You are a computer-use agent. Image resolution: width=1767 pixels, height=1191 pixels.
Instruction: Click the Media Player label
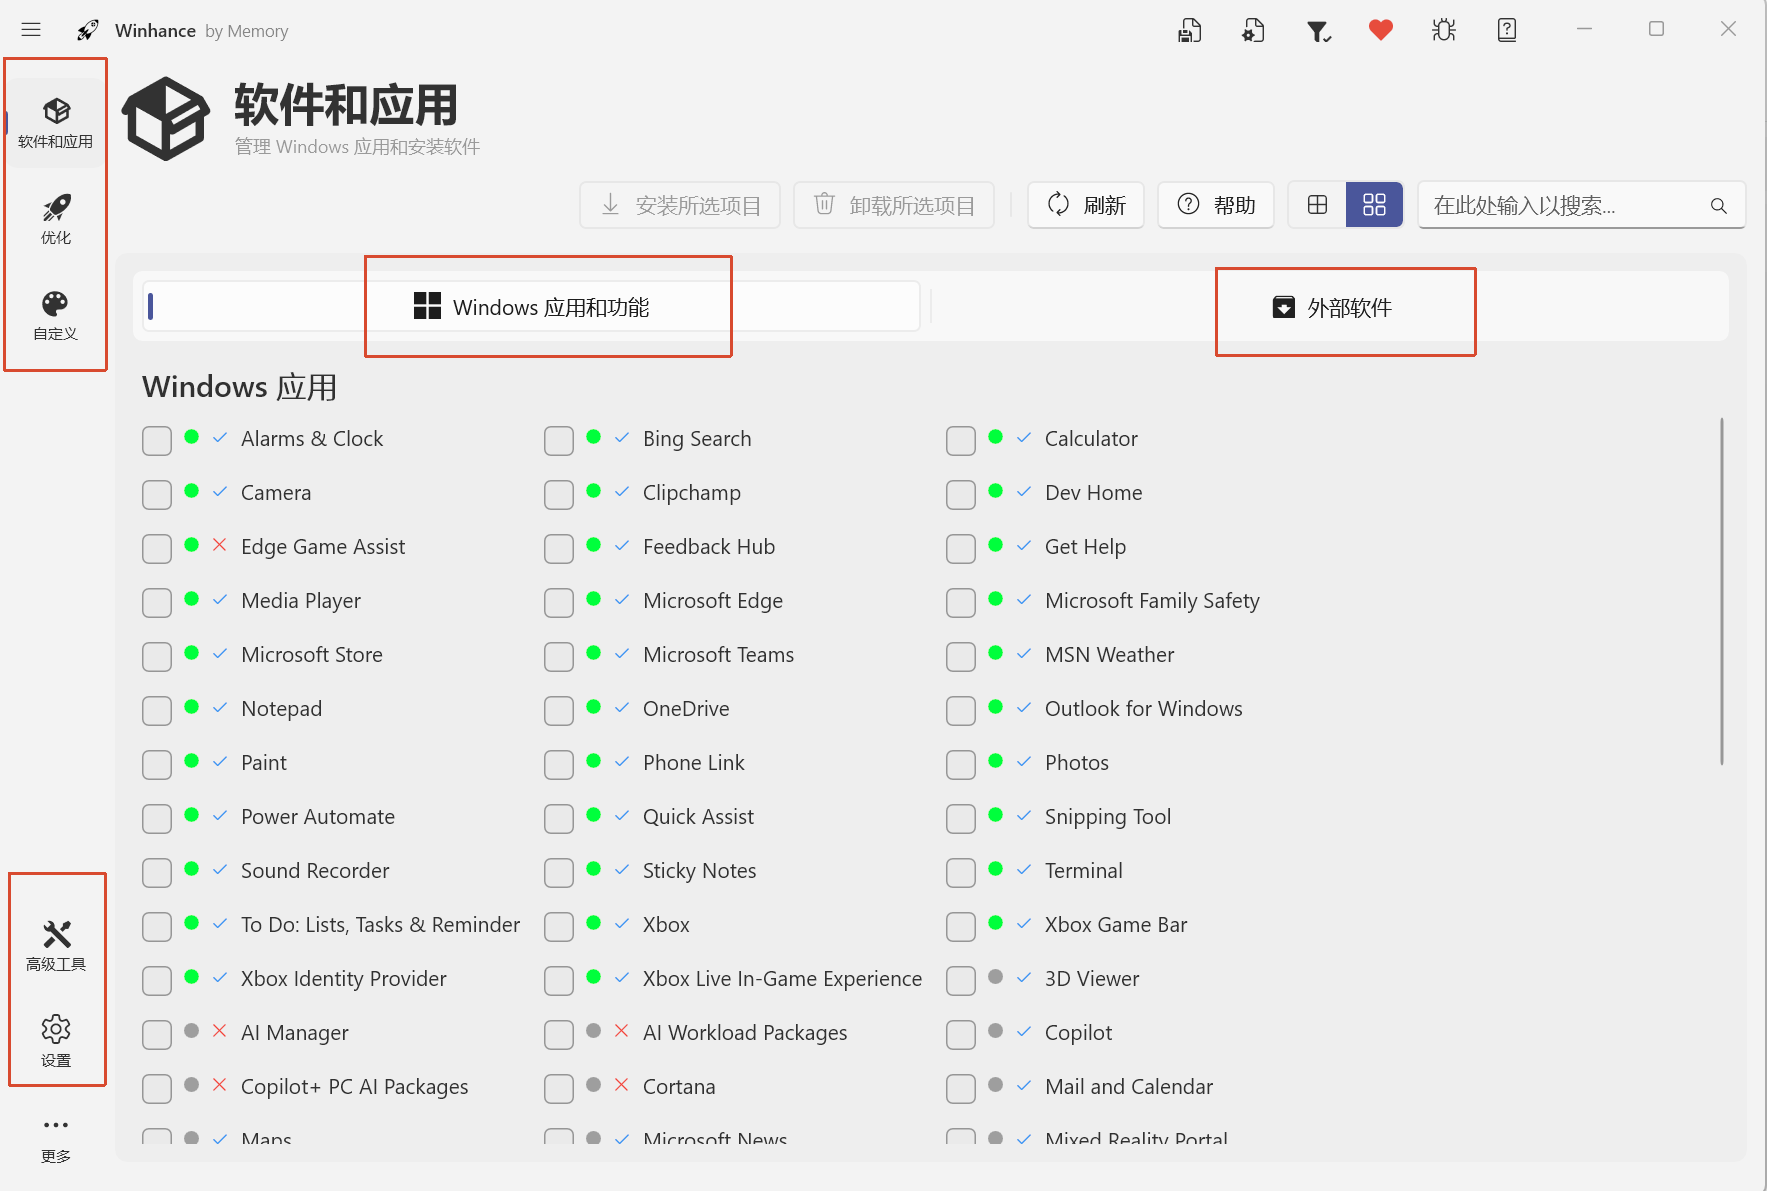301,601
